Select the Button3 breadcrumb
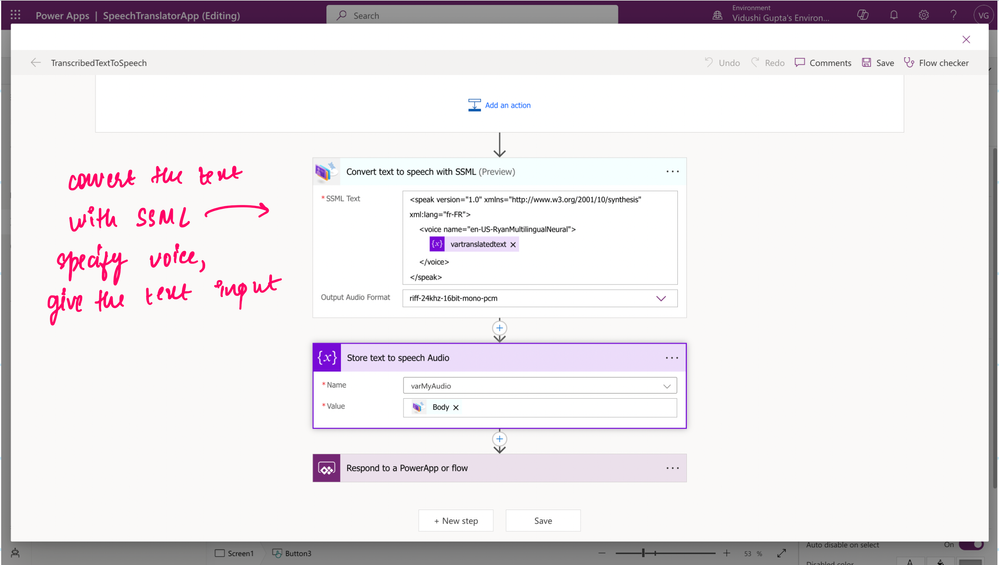The width and height of the screenshot is (999, 565). tap(292, 553)
